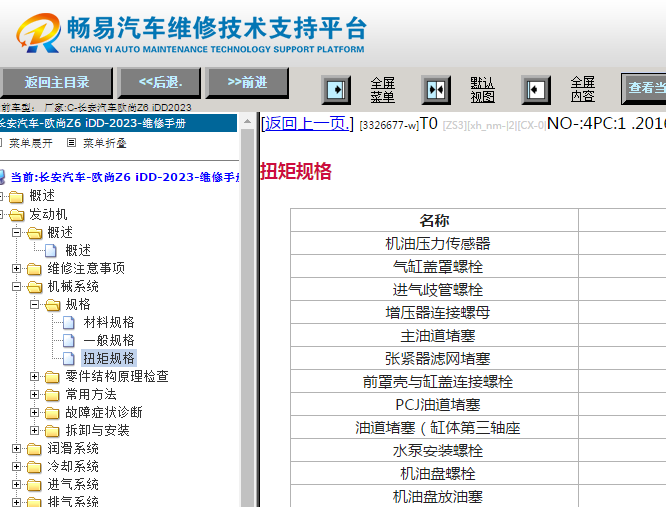Click the page icon beside 扭矩规格

[x=69, y=358]
